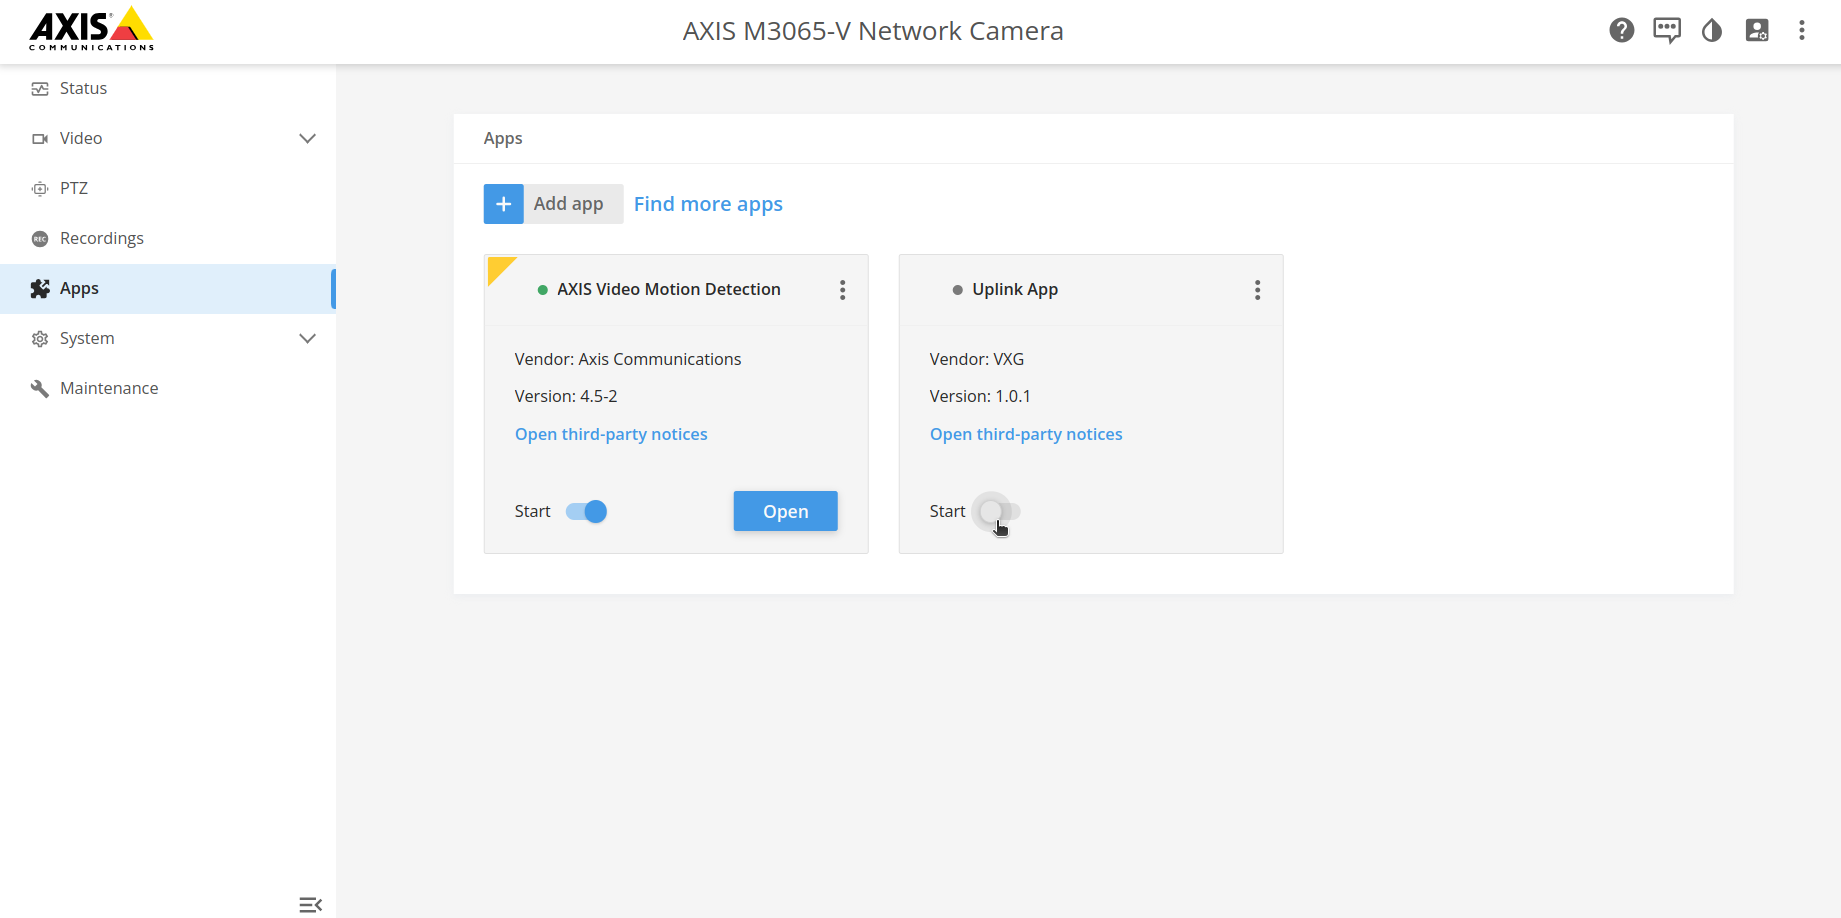
Task: Expand the System menu chevron
Action: point(308,339)
